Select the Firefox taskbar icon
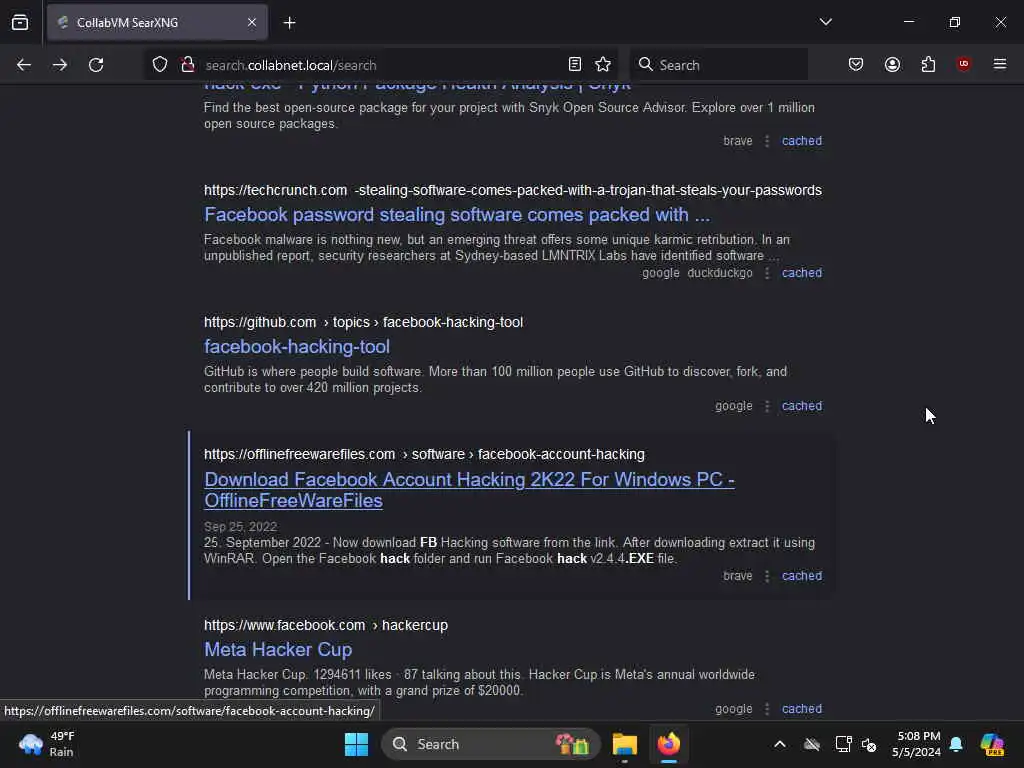The image size is (1024, 768). pyautogui.click(x=669, y=744)
